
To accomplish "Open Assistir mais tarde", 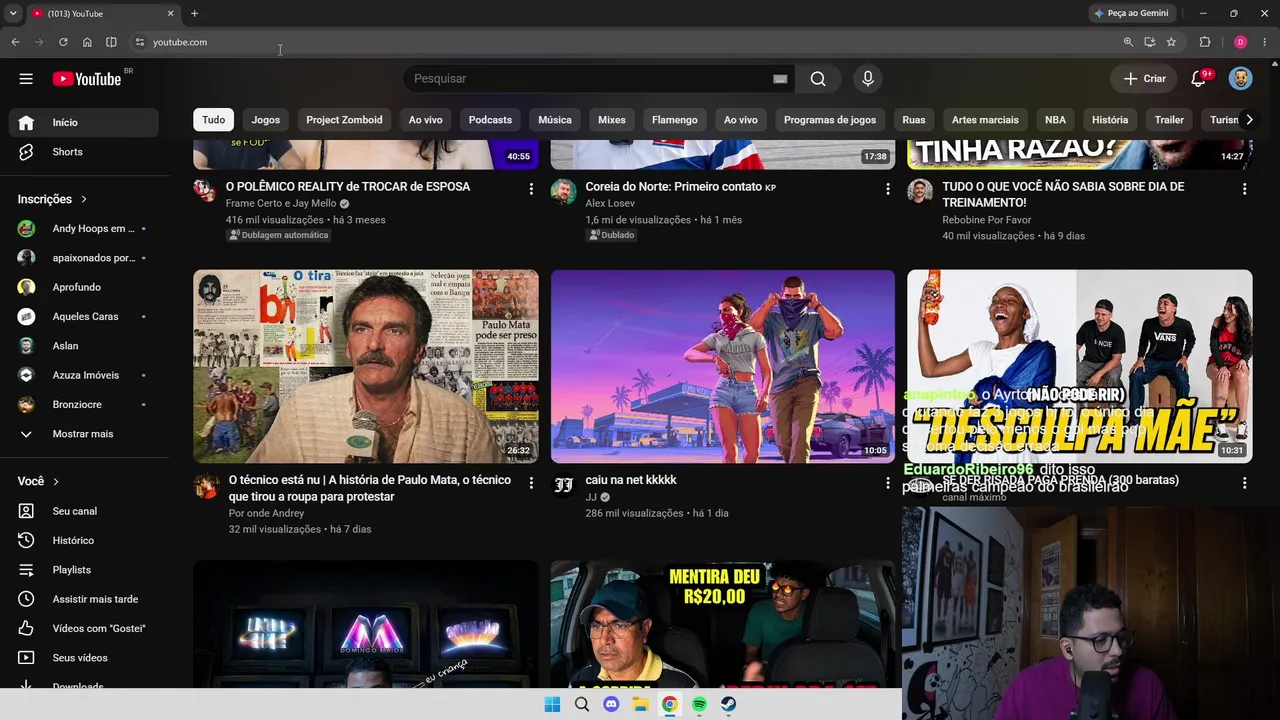I will (84, 599).
